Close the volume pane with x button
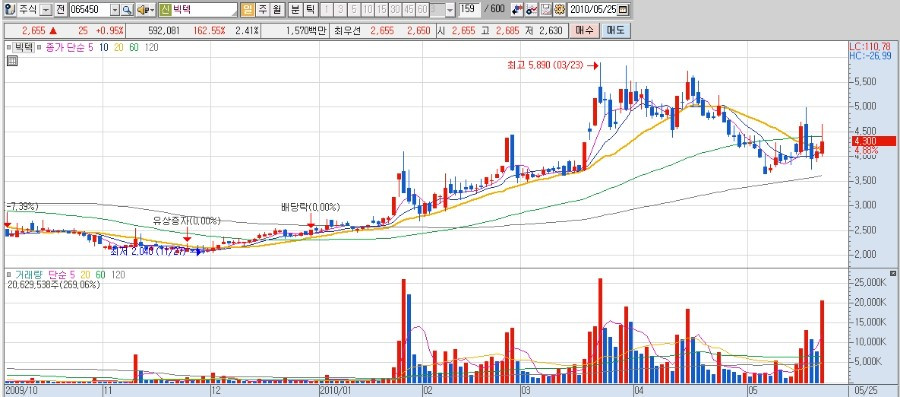Image resolution: width=900 pixels, height=397 pixels. (x=892, y=274)
